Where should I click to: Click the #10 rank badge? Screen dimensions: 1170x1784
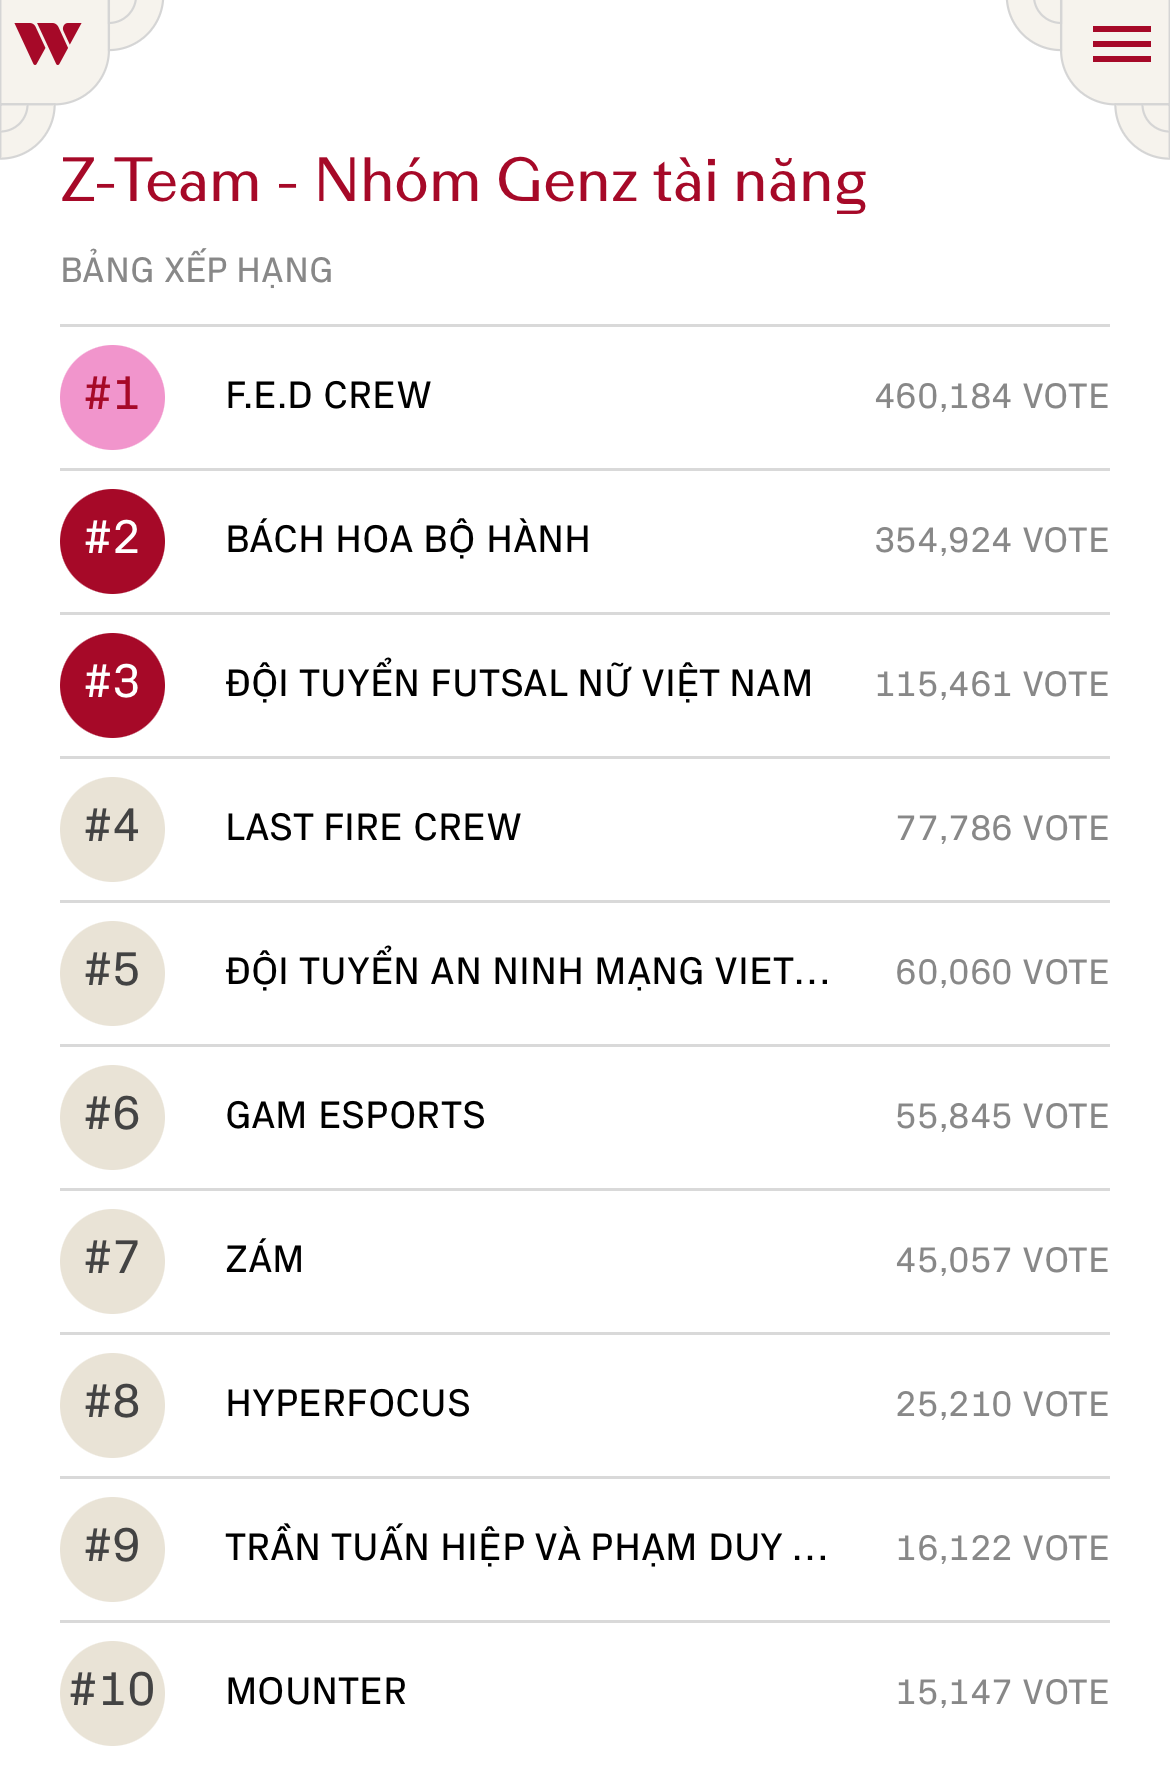(x=112, y=1693)
